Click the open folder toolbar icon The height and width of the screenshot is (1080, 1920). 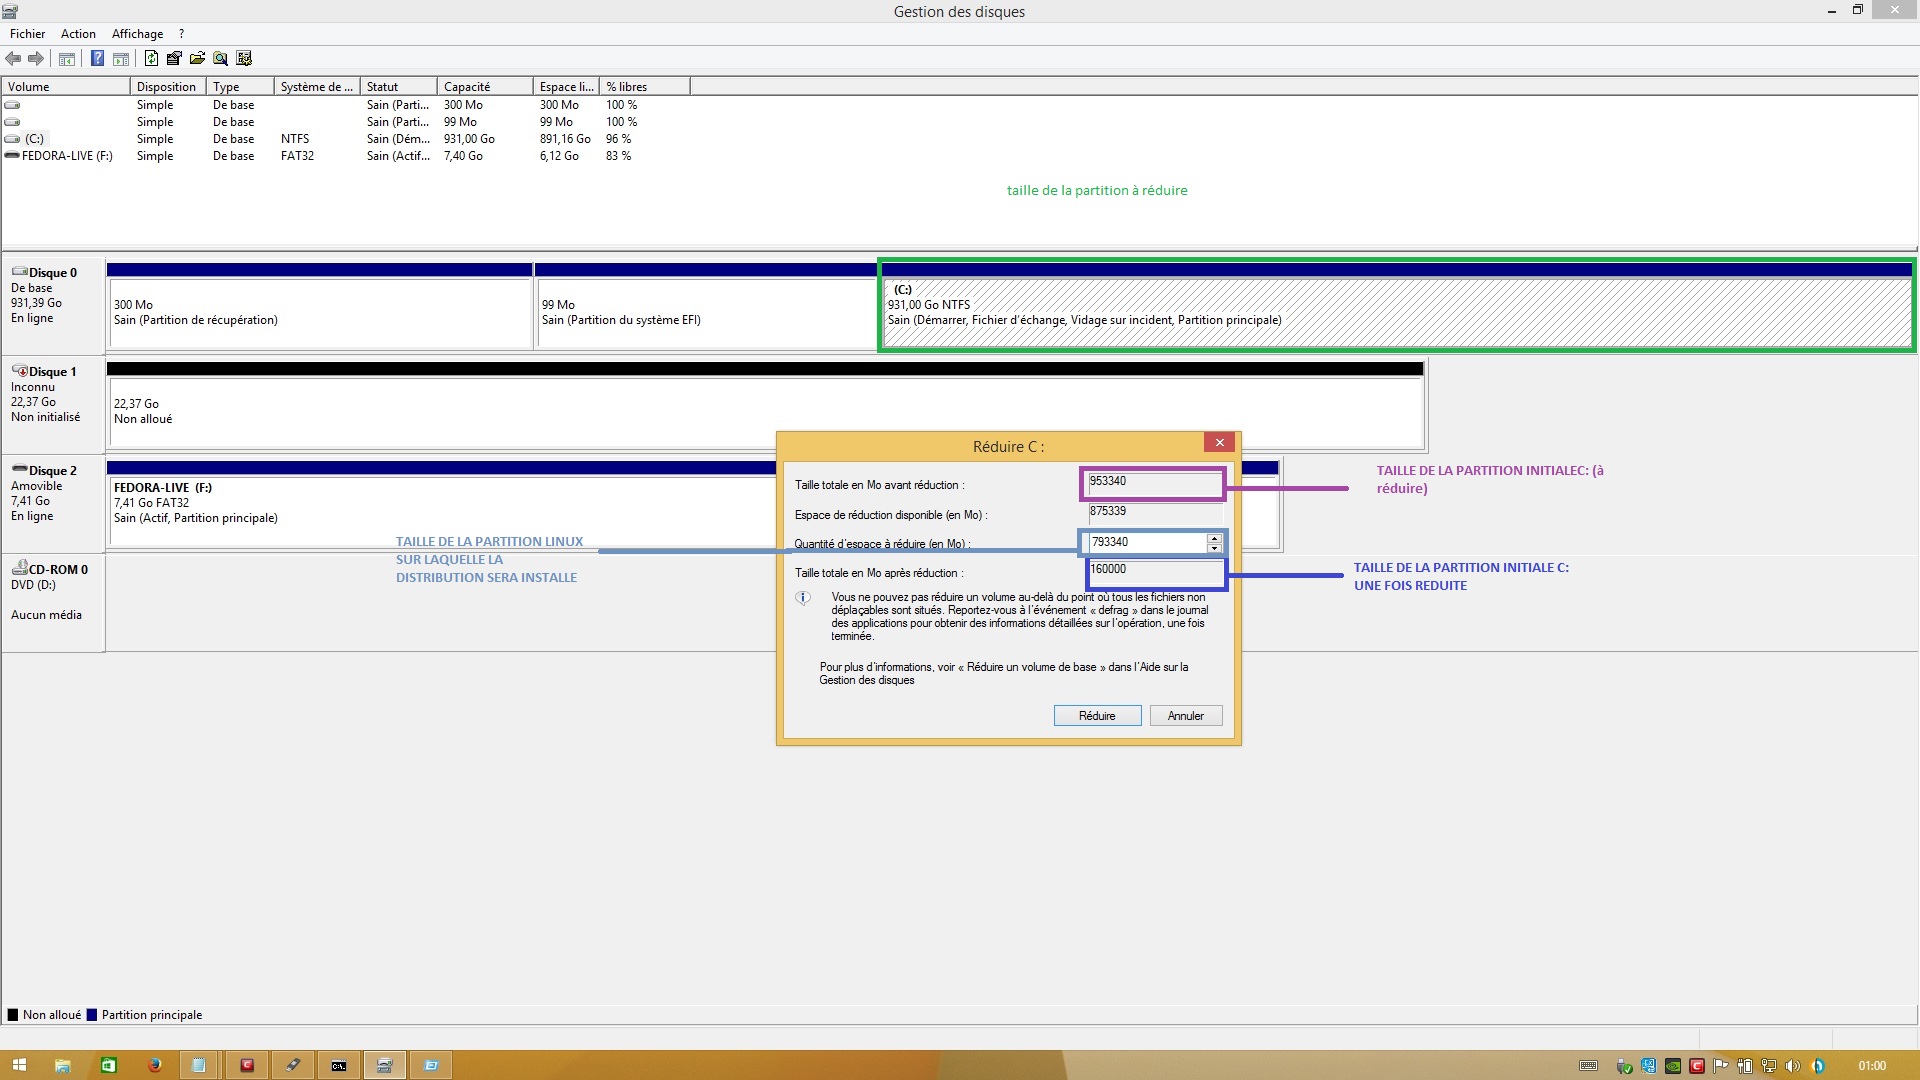197,59
